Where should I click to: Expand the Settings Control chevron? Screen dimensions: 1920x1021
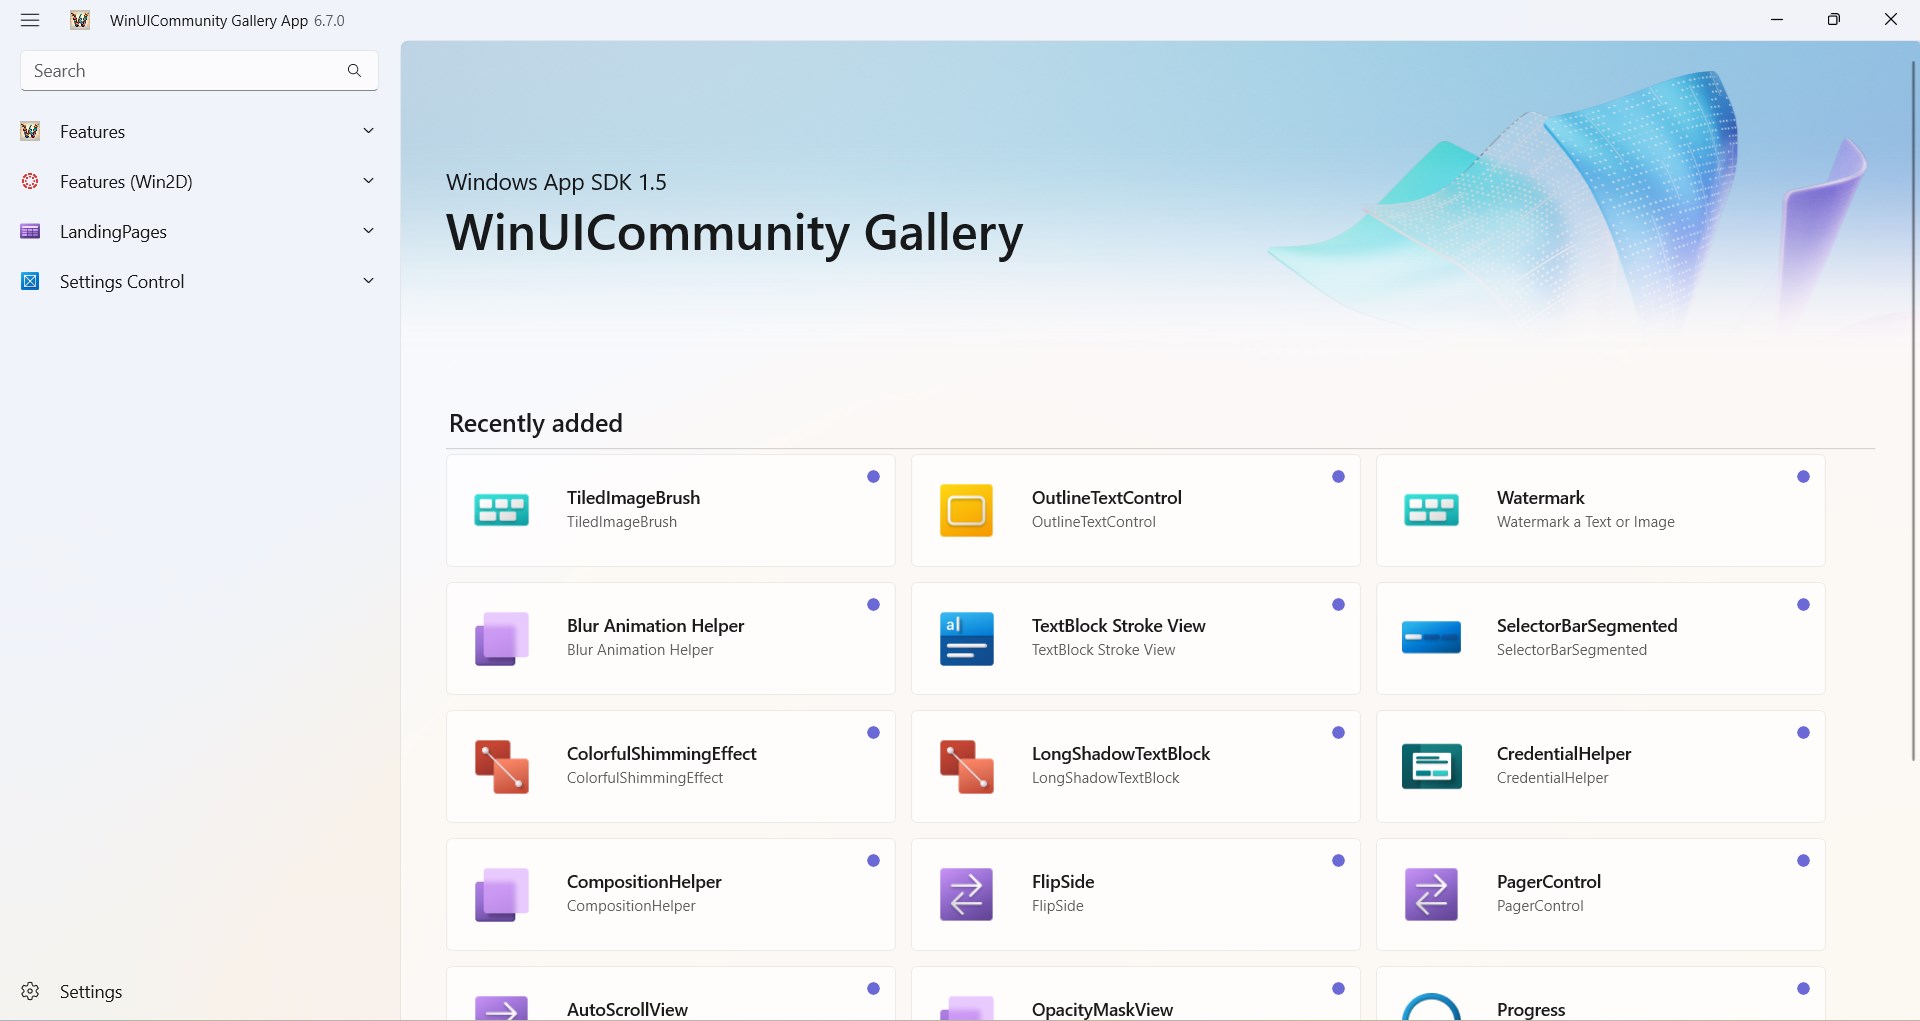(x=368, y=281)
